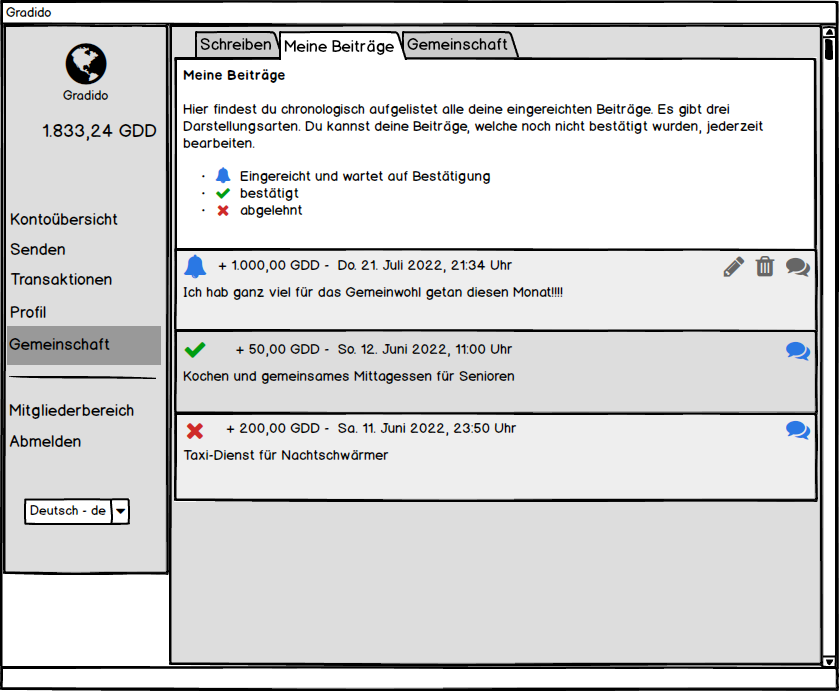Switch to the Gemeinschaft tab
The width and height of the screenshot is (839, 691).
click(x=458, y=44)
